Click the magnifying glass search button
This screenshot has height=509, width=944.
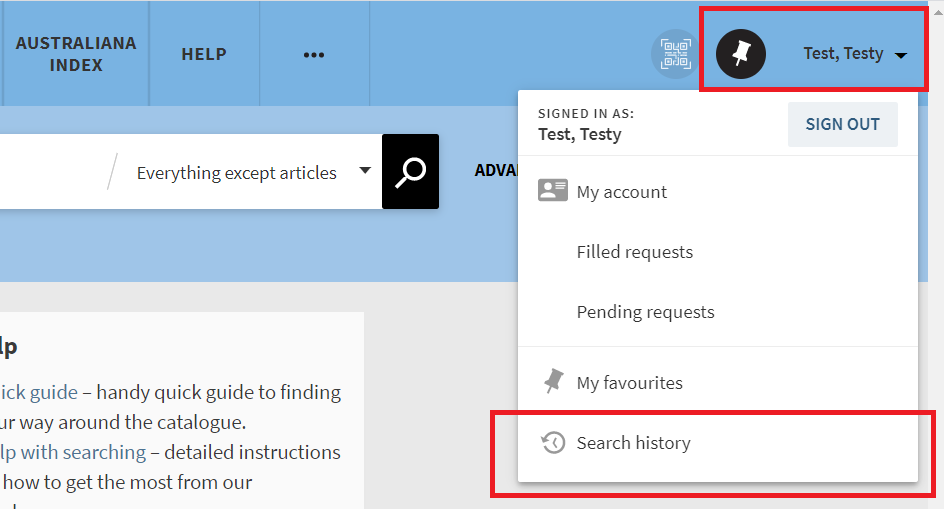tap(410, 172)
